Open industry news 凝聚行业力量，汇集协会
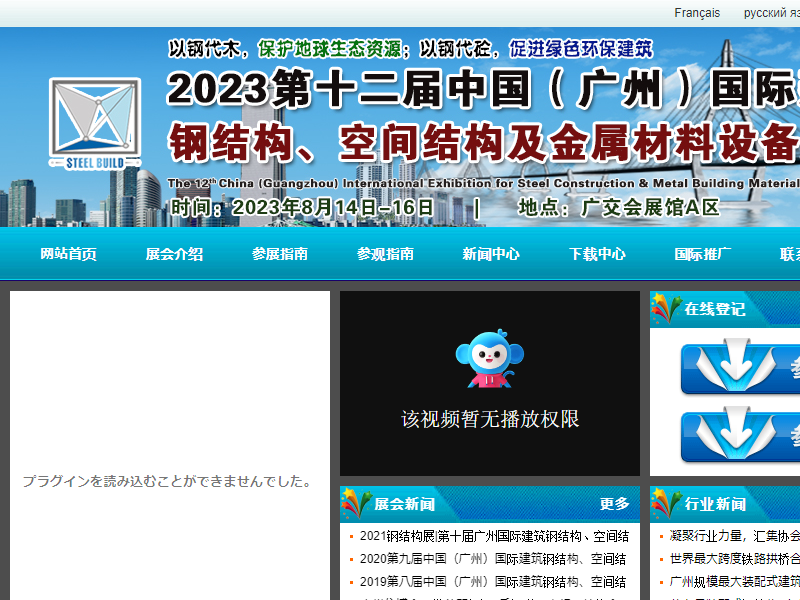The height and width of the screenshot is (600, 800). point(735,536)
